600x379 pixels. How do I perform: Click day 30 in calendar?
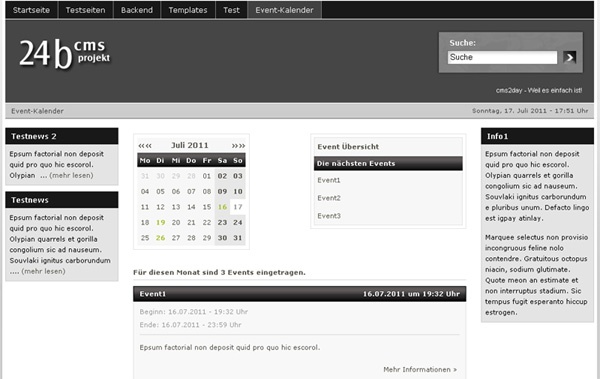(222, 238)
